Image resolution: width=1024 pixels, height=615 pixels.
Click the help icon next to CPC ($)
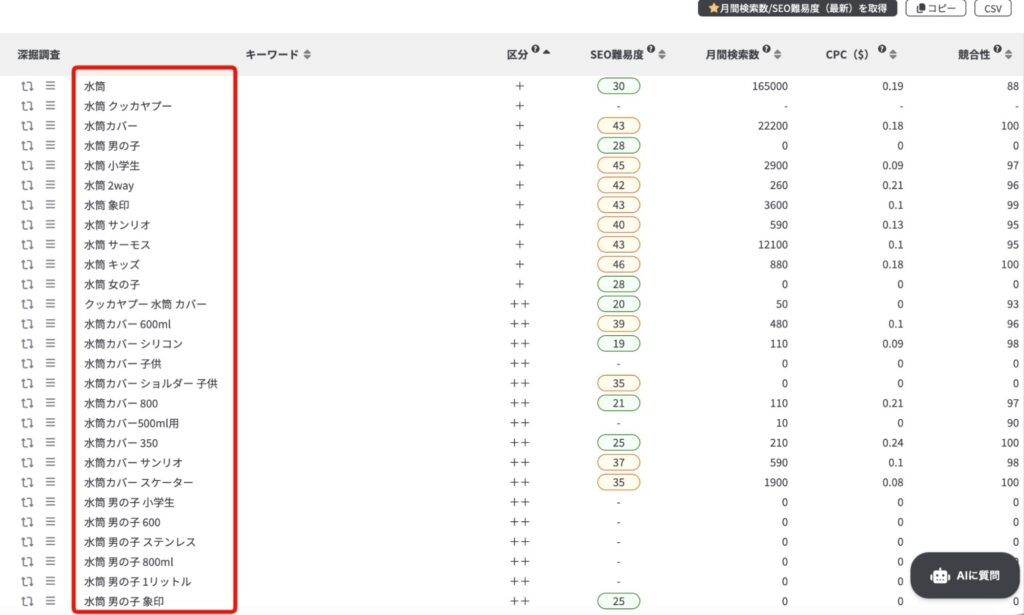tap(882, 49)
